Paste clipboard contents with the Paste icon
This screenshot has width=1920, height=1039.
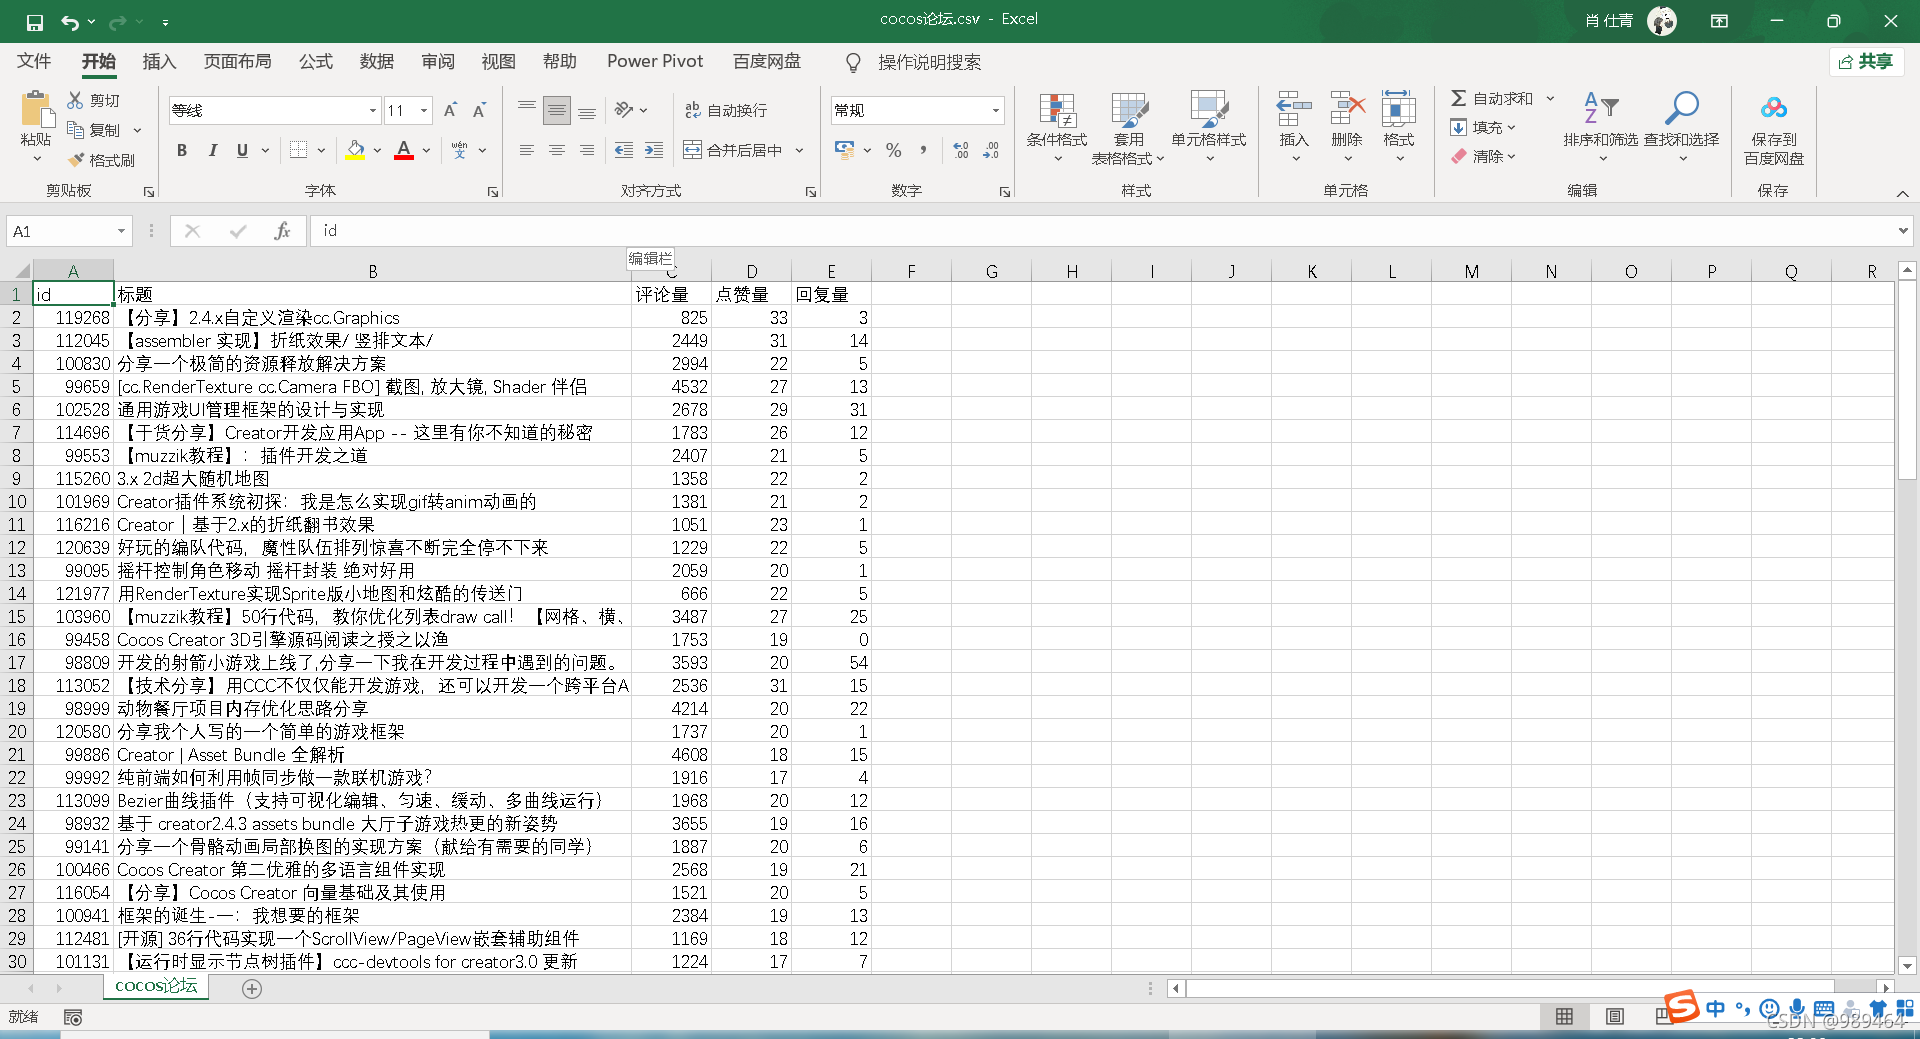pyautogui.click(x=36, y=109)
